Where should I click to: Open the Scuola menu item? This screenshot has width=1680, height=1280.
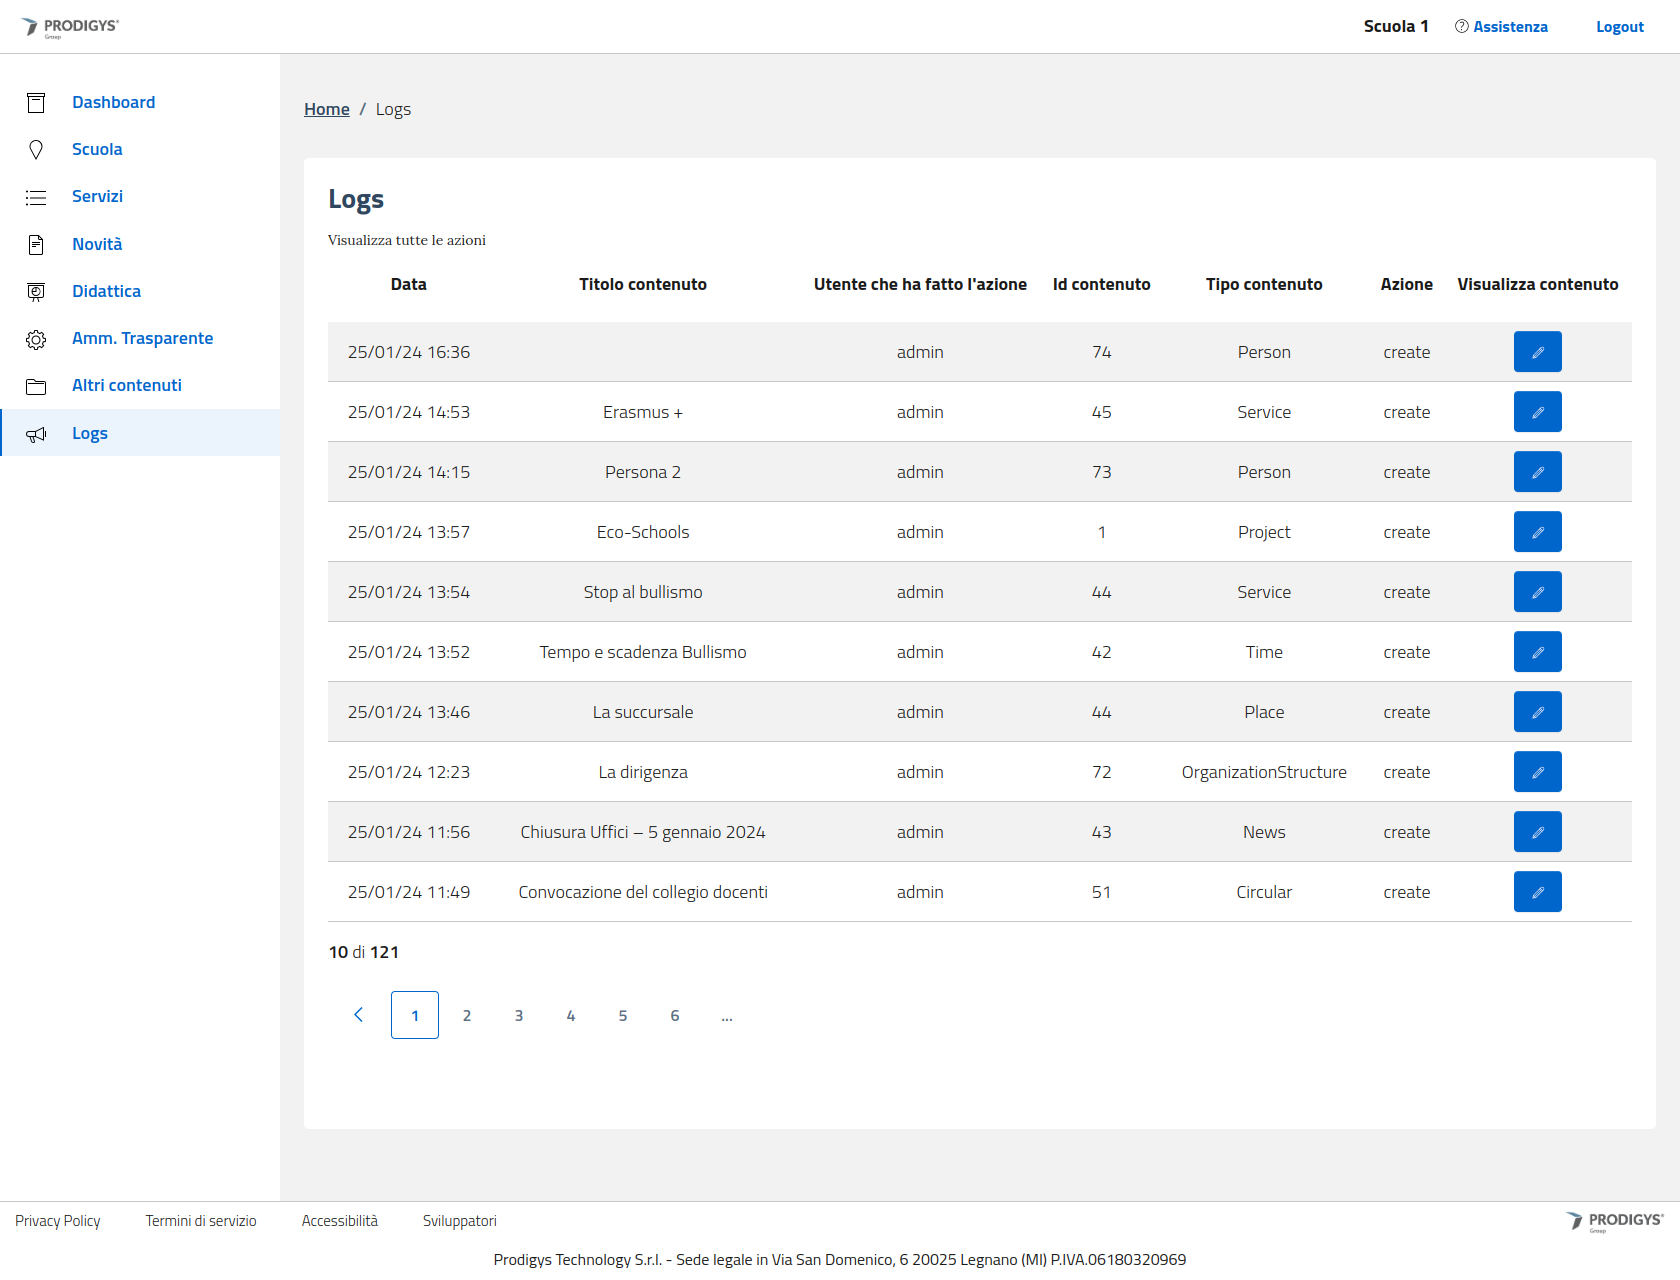[97, 149]
